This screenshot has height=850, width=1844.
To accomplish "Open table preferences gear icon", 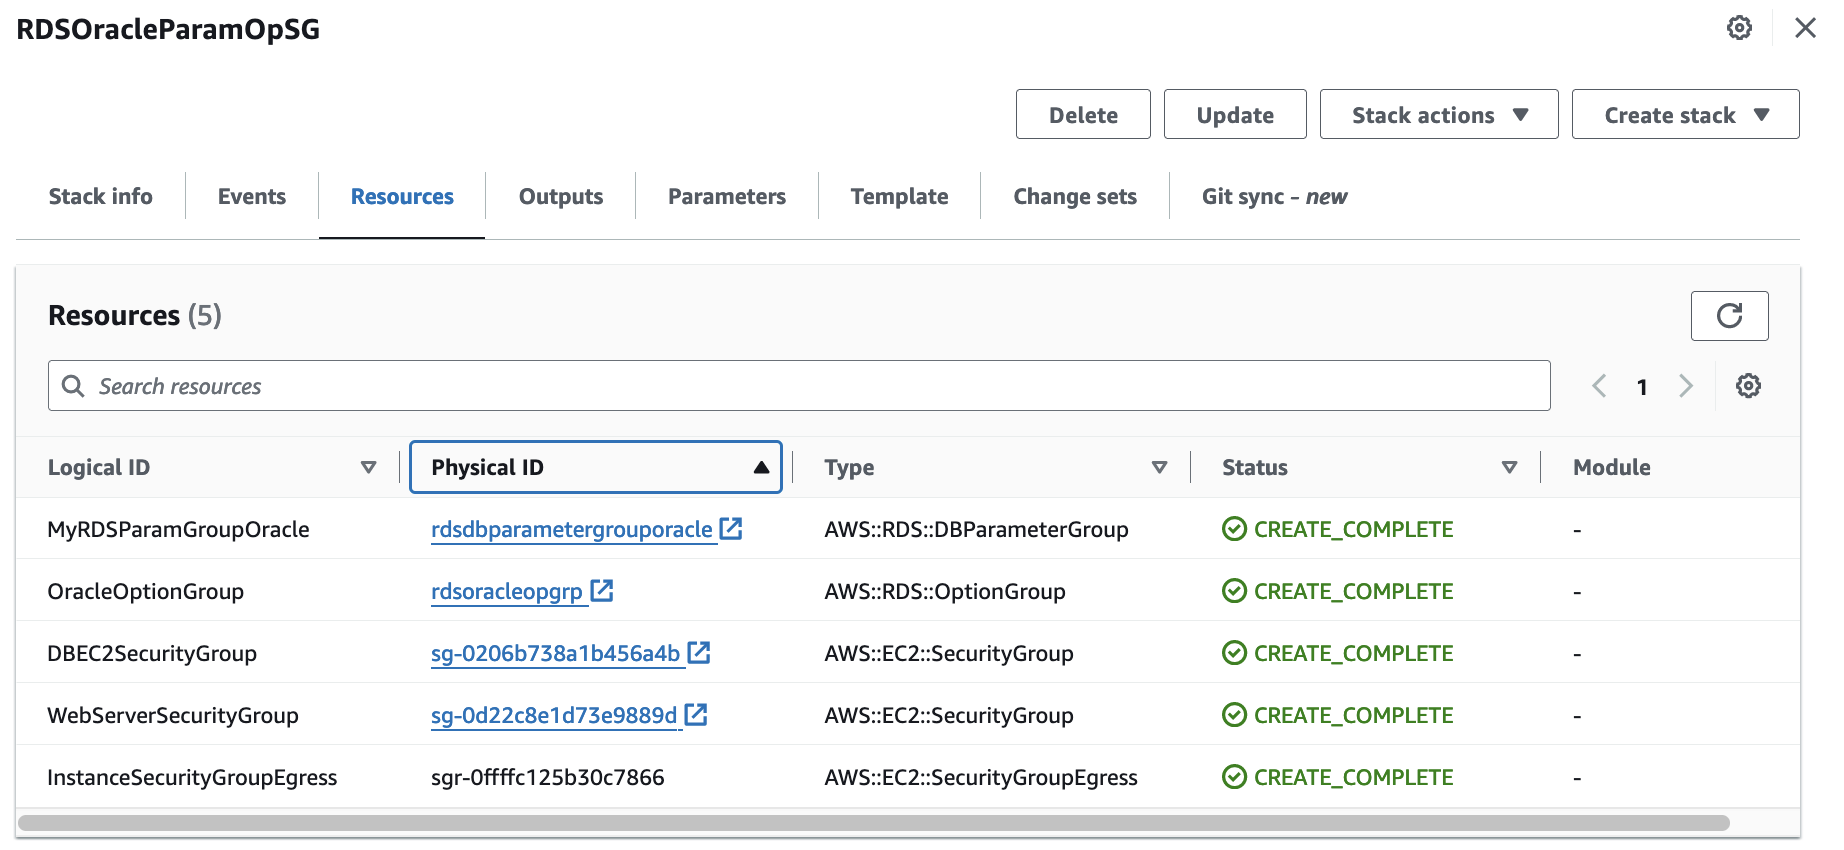I will point(1748,386).
